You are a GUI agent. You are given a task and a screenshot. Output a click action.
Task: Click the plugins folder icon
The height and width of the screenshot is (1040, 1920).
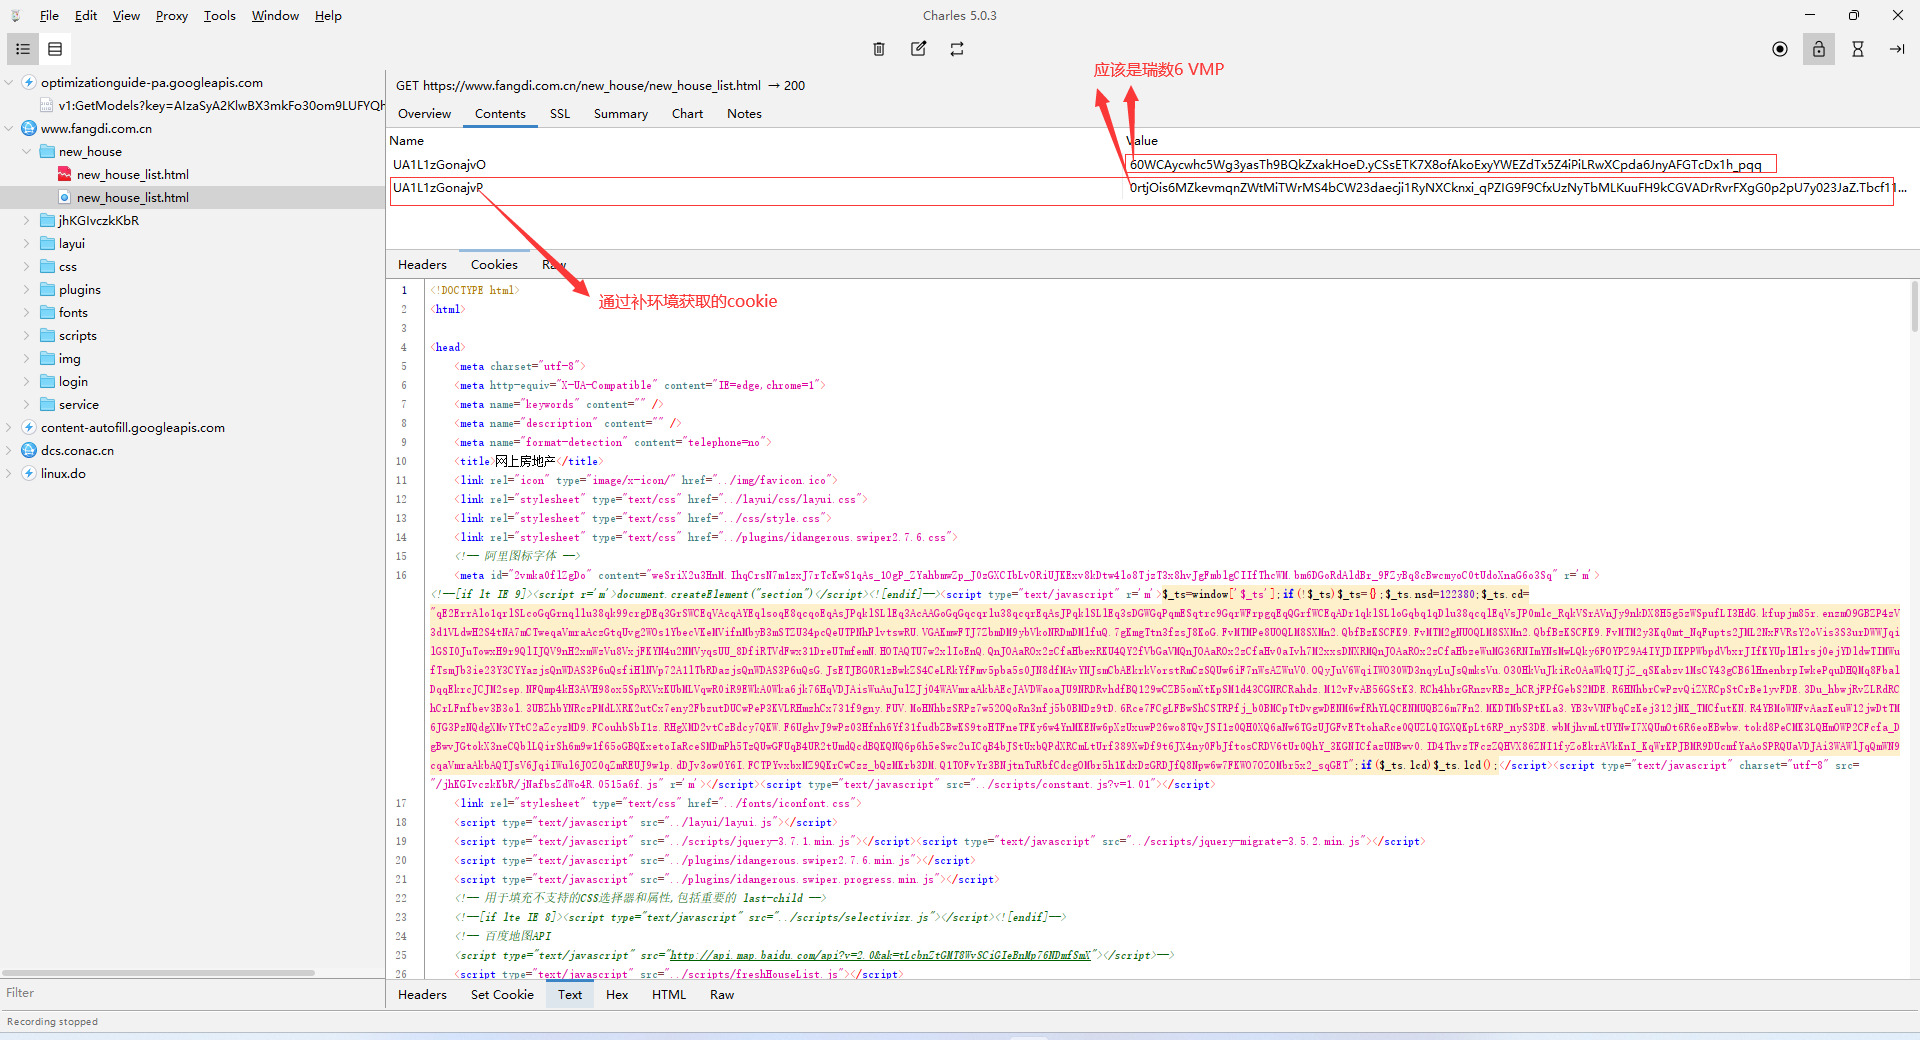point(47,289)
